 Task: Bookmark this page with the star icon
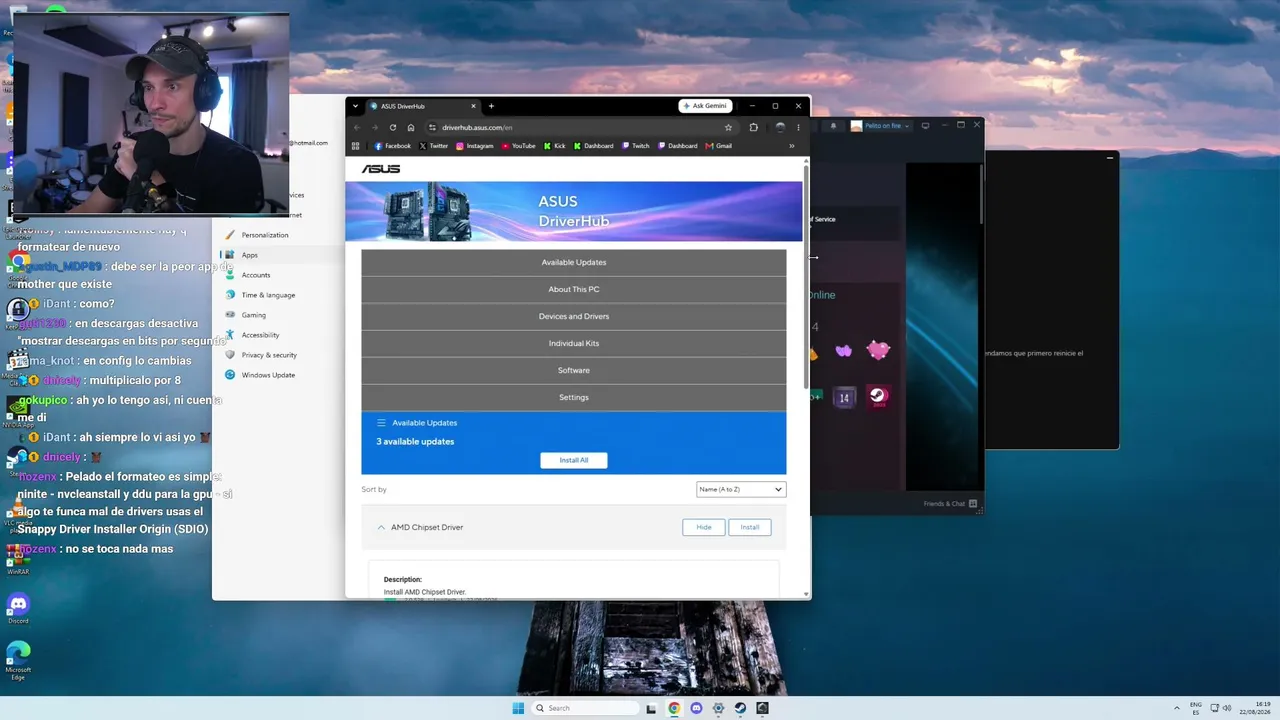tap(728, 127)
